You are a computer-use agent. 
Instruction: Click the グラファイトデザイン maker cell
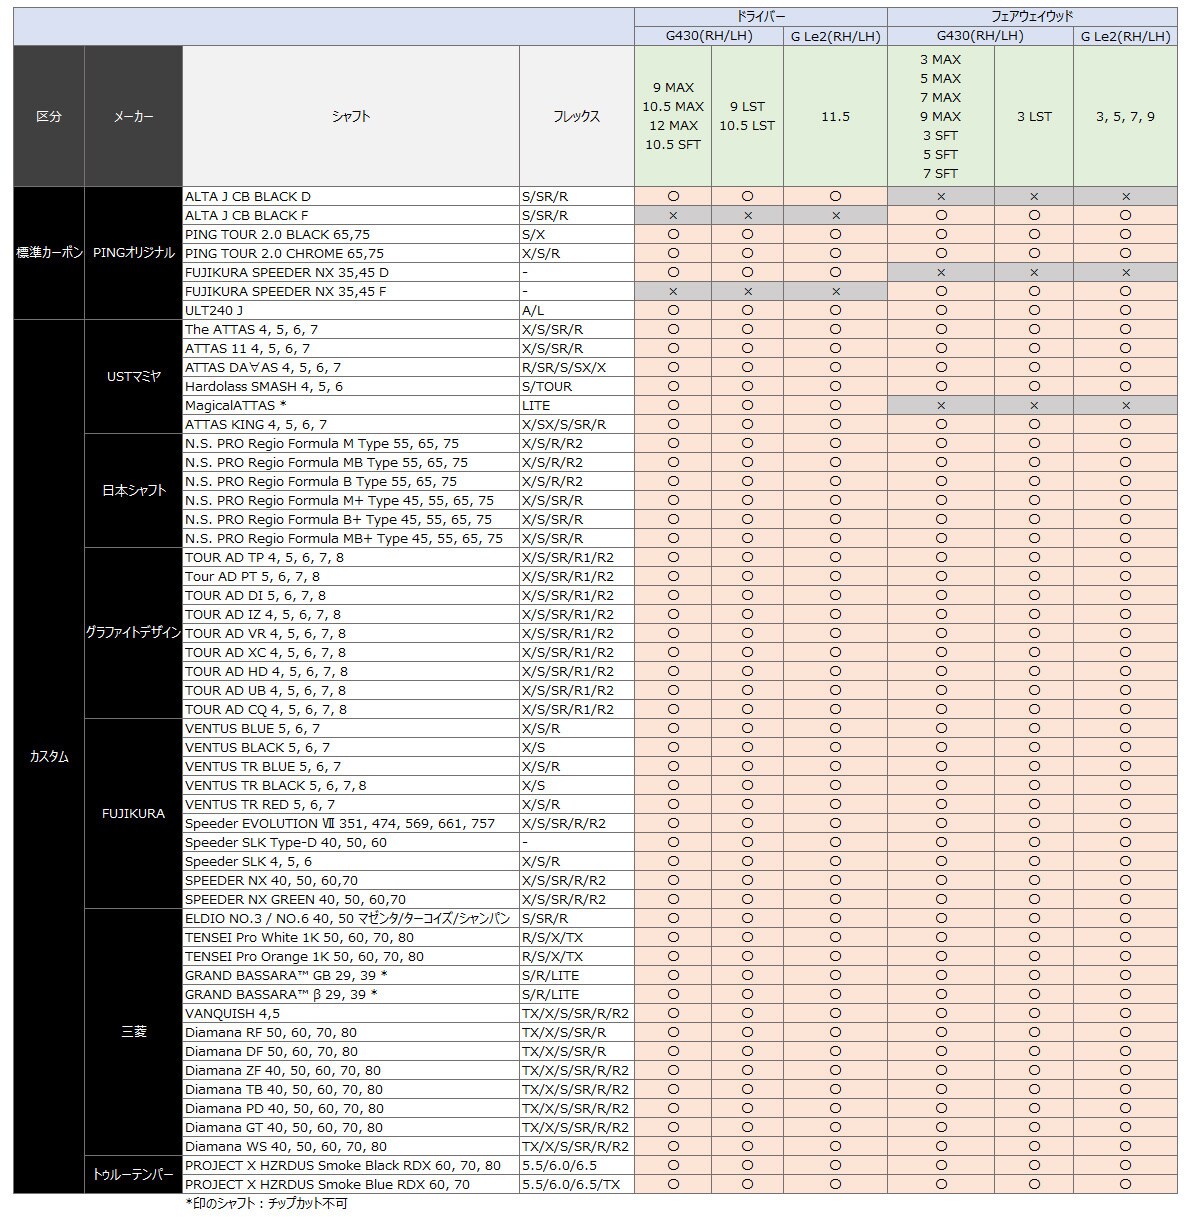point(133,633)
